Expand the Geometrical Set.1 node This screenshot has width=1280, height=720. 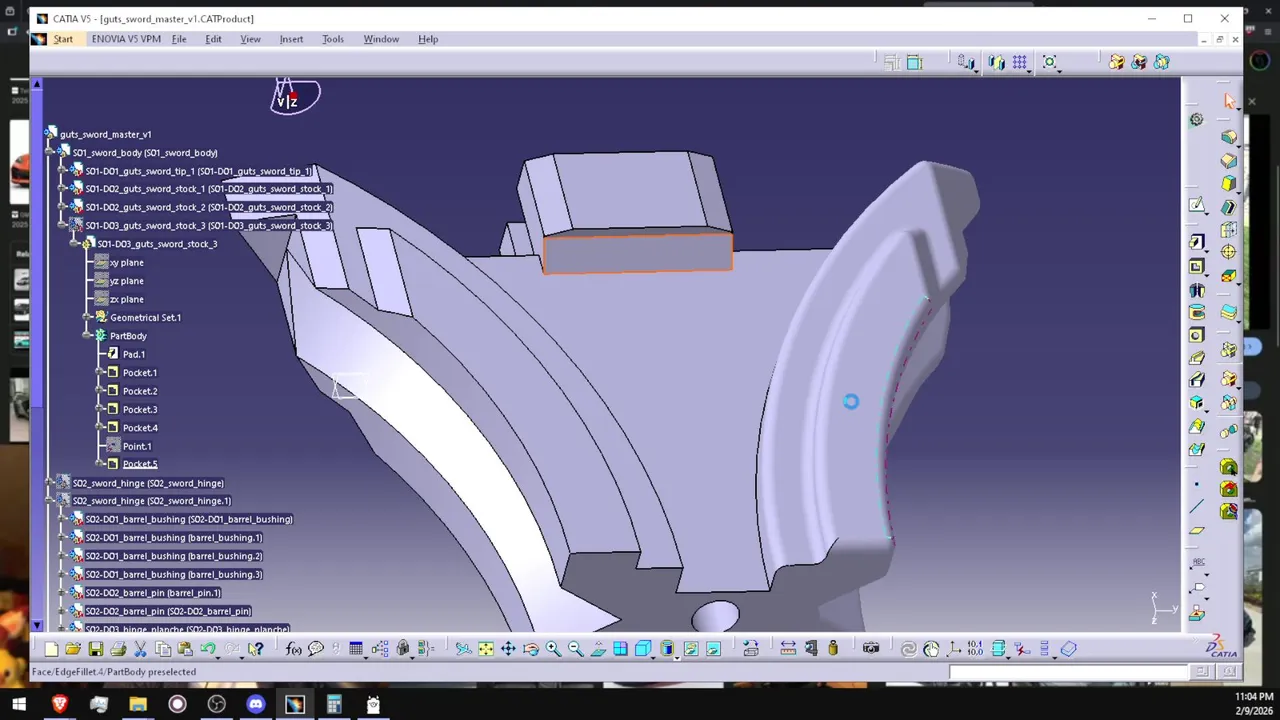[x=88, y=317]
